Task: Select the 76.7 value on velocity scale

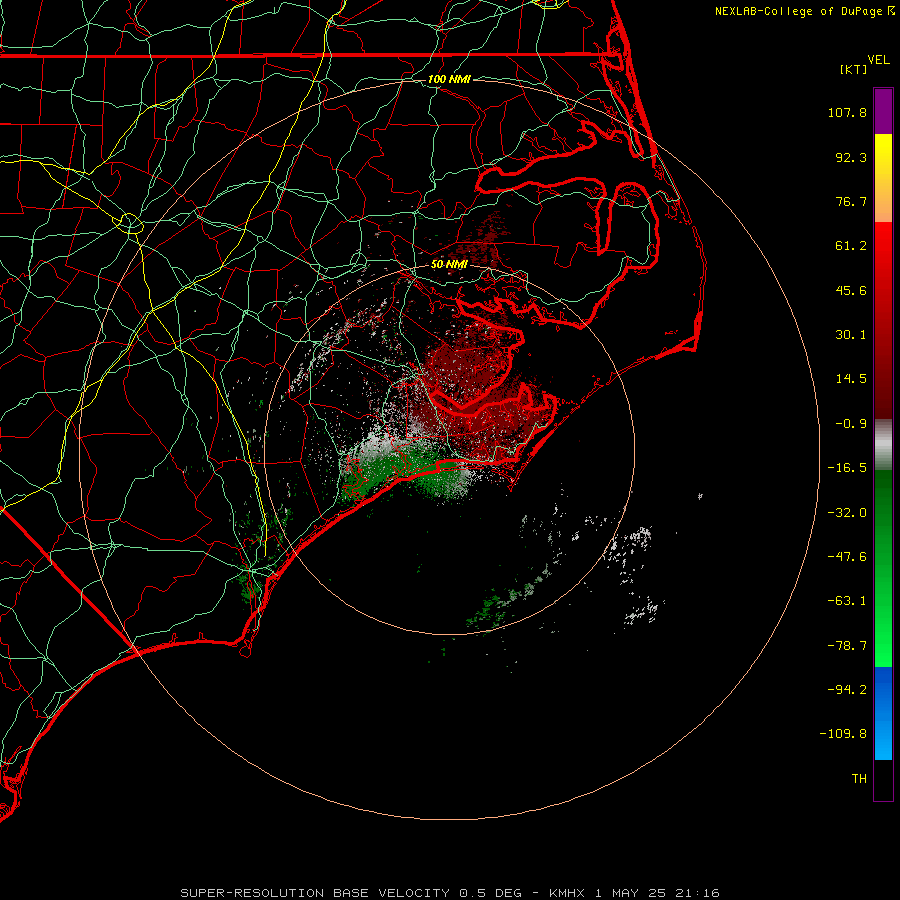Action: [x=851, y=201]
